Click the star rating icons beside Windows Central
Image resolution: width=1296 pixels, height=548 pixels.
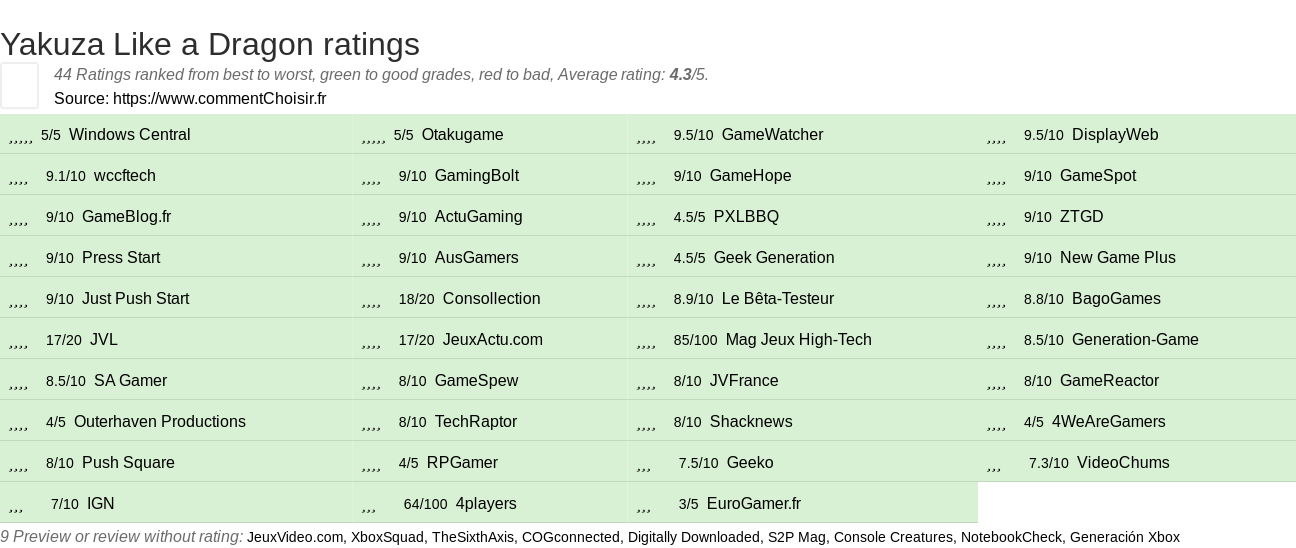pos(21,135)
